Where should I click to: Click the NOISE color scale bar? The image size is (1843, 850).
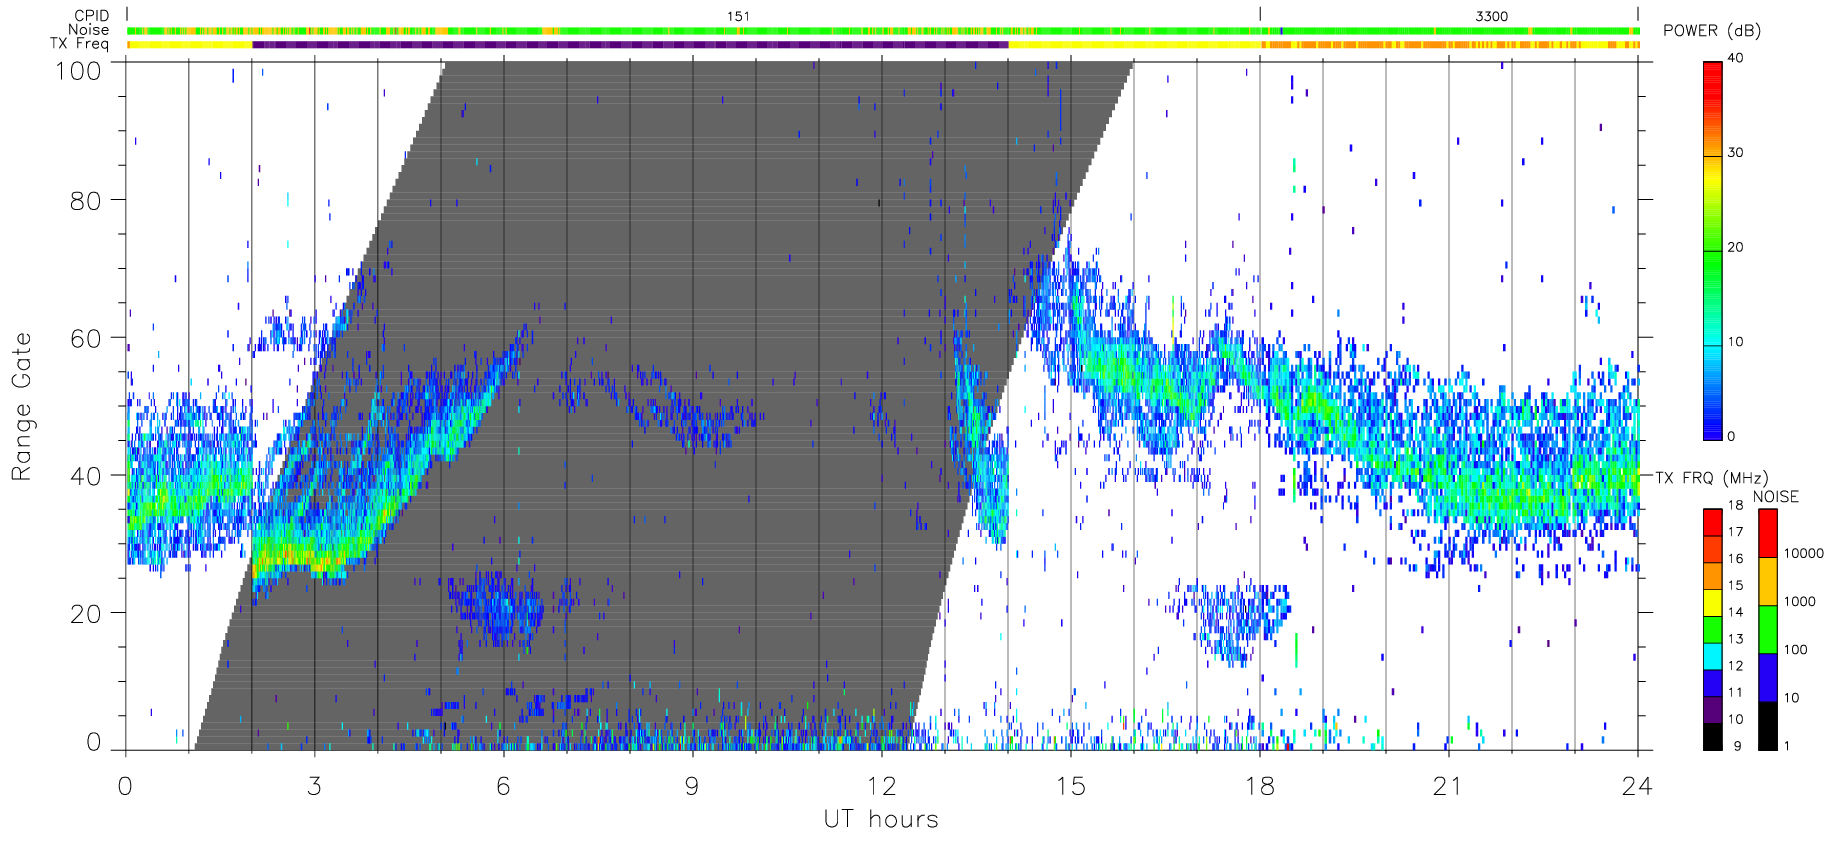[x=1768, y=630]
